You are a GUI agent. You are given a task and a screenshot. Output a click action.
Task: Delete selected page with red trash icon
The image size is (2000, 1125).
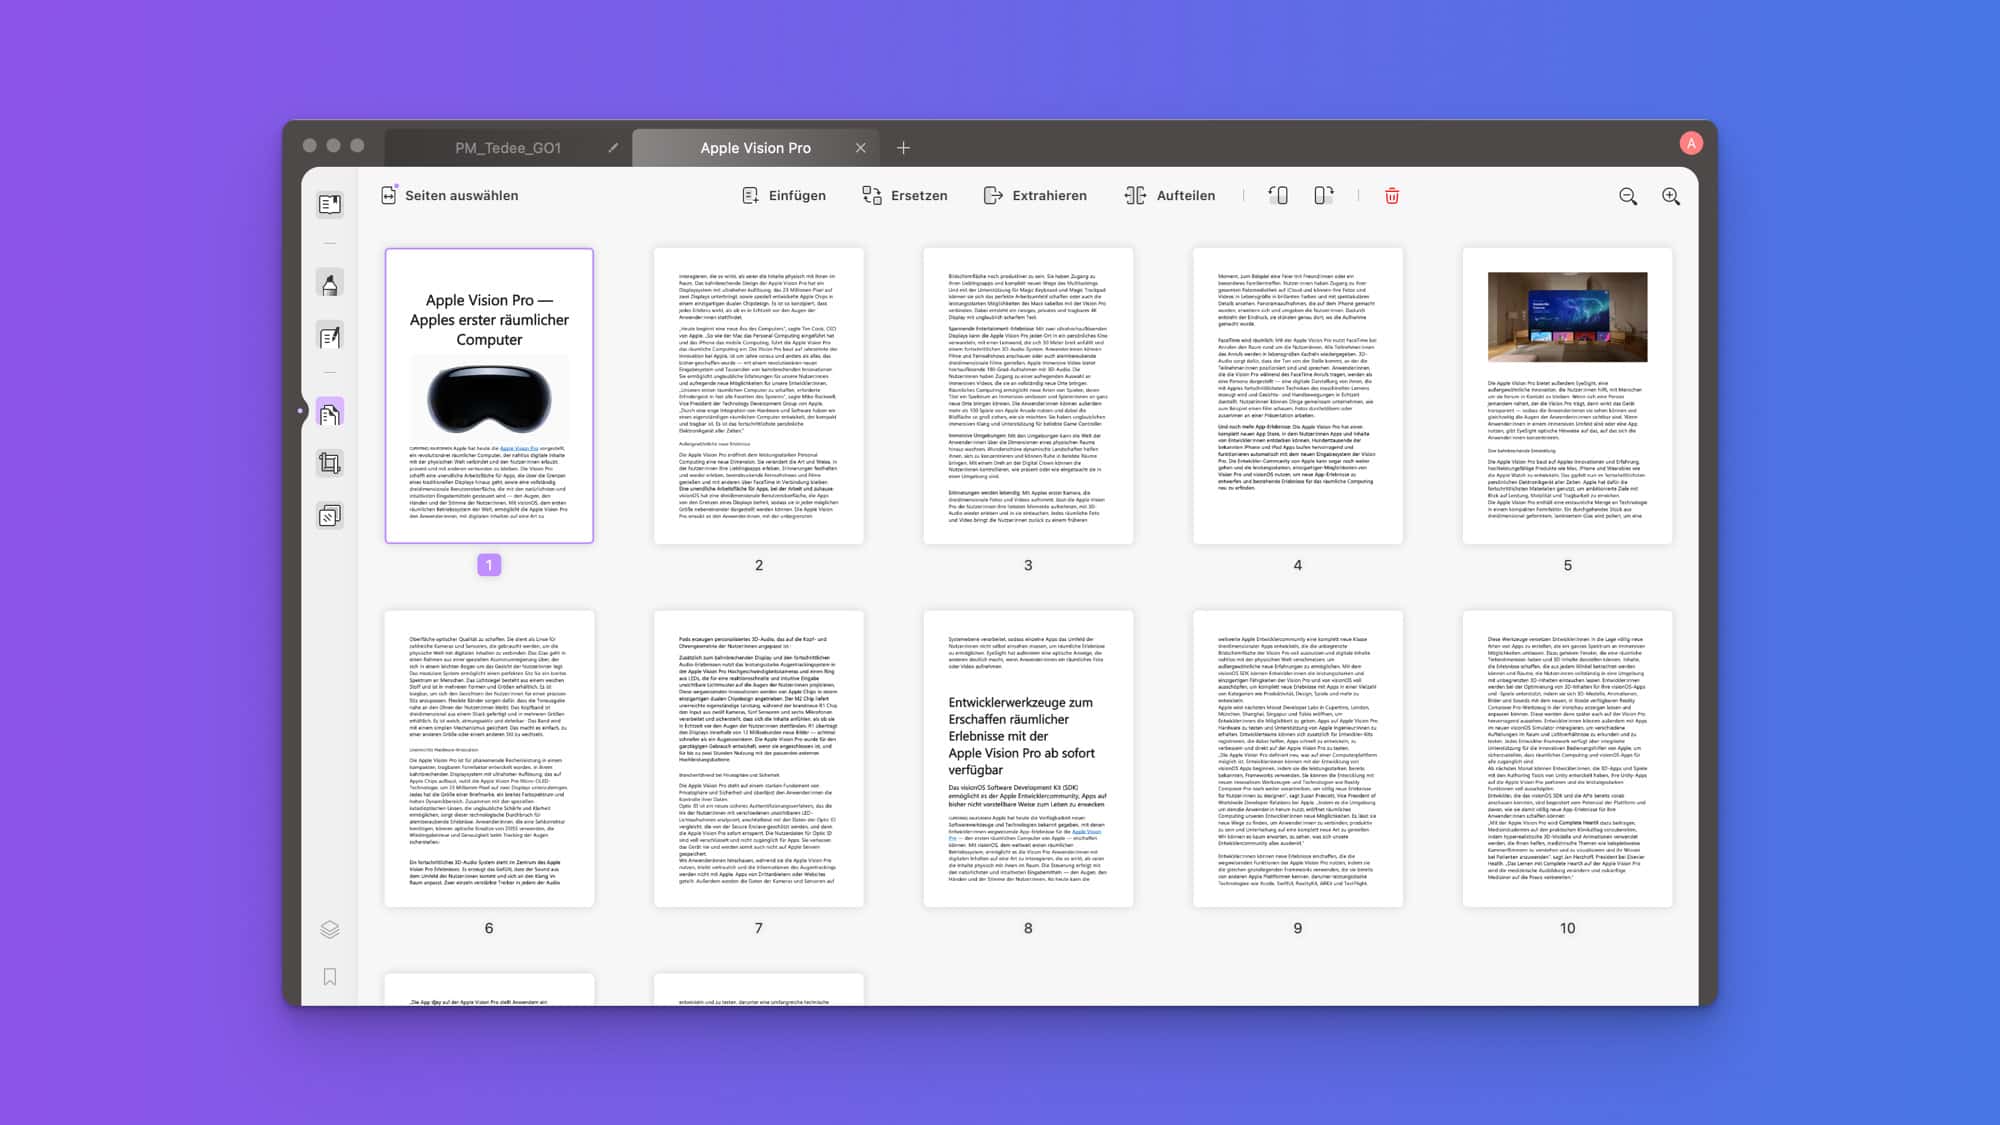(1391, 196)
